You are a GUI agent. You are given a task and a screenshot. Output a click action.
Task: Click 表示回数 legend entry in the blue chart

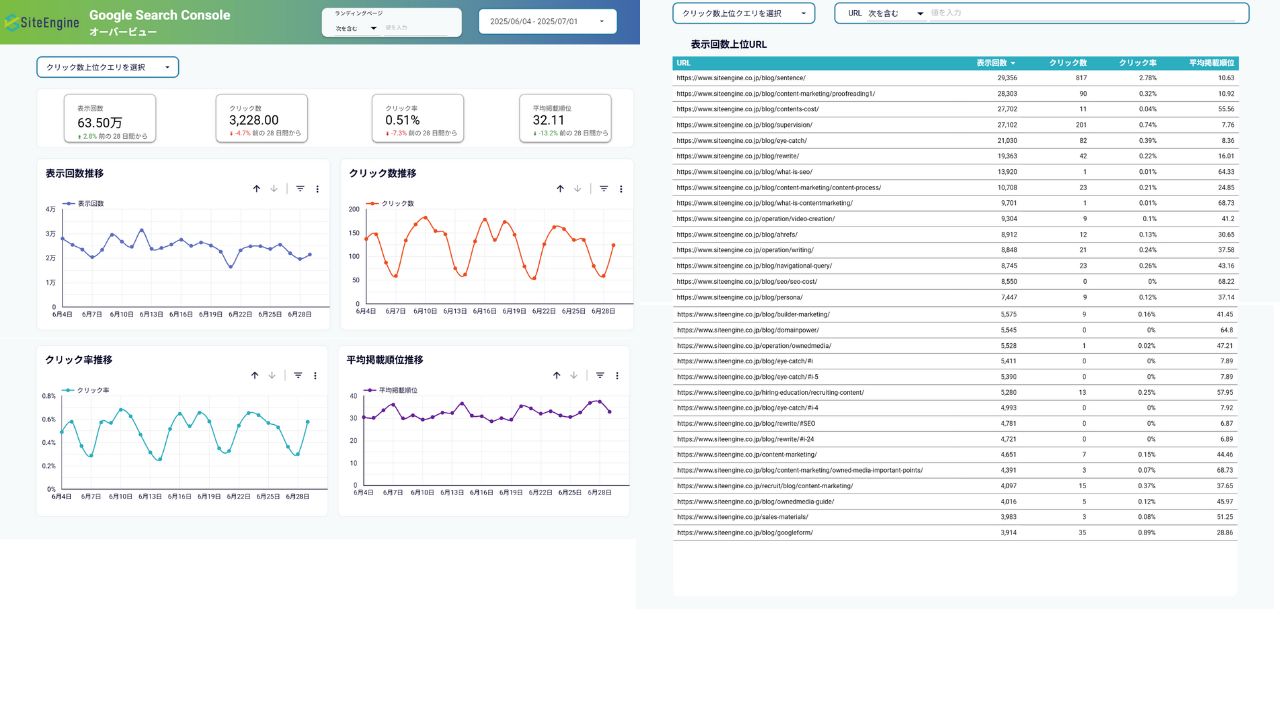coord(84,203)
